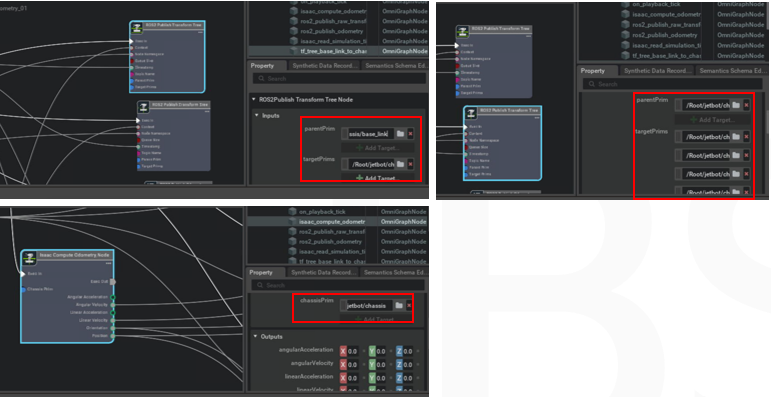Click angularVelocity Y value field
The height and width of the screenshot is (397, 771).
pos(381,365)
